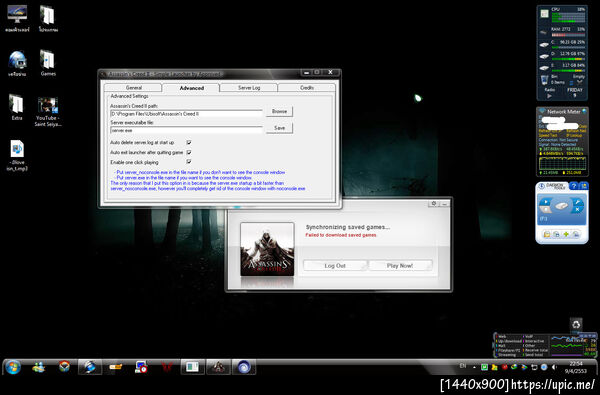Open the Credits tab
Viewport: 600px width, 395px height.
click(307, 88)
